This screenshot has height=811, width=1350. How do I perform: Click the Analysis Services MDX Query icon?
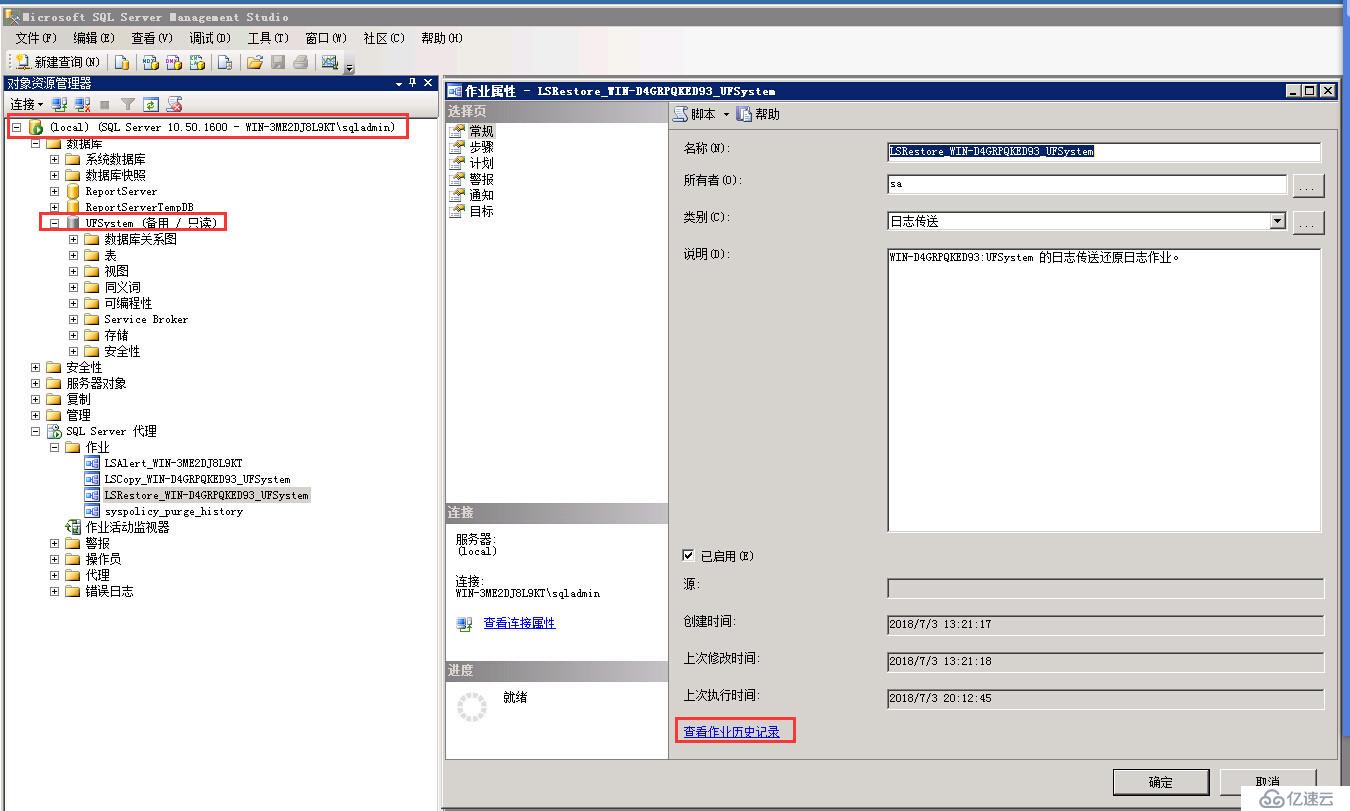click(x=150, y=62)
